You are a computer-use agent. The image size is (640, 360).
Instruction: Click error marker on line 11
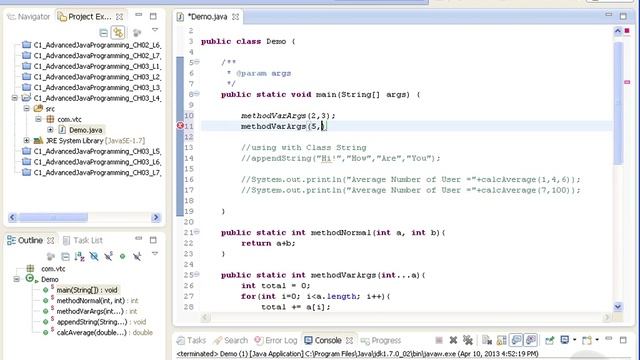pos(180,126)
